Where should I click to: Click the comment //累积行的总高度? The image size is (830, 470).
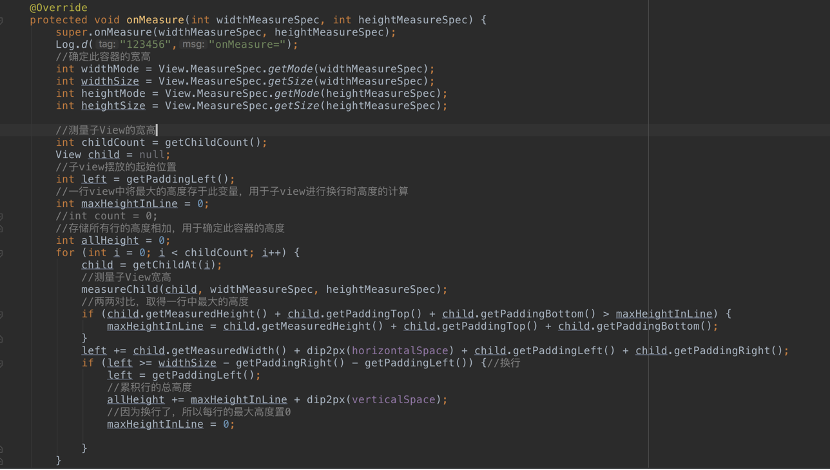(149, 387)
